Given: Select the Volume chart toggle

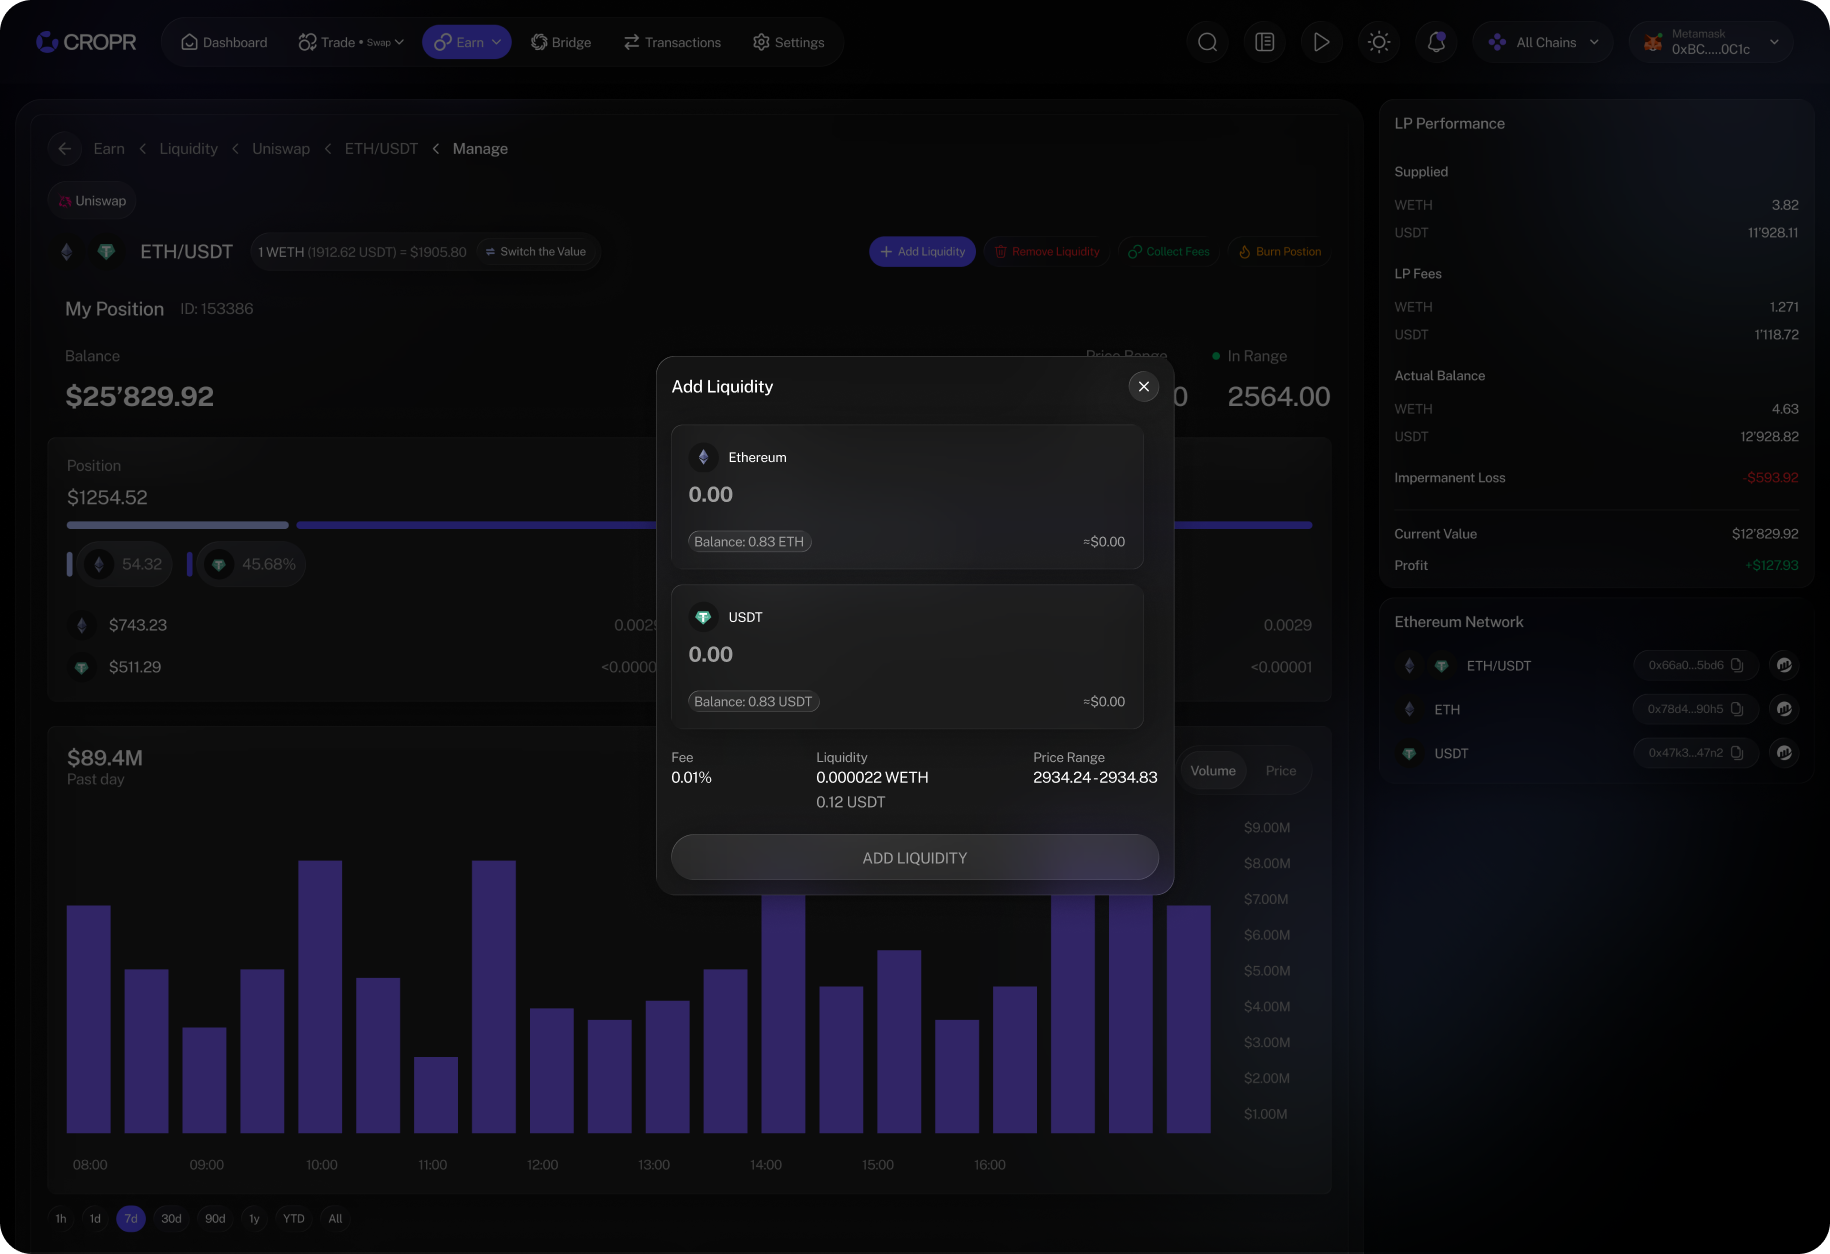Looking at the screenshot, I should pyautogui.click(x=1213, y=771).
